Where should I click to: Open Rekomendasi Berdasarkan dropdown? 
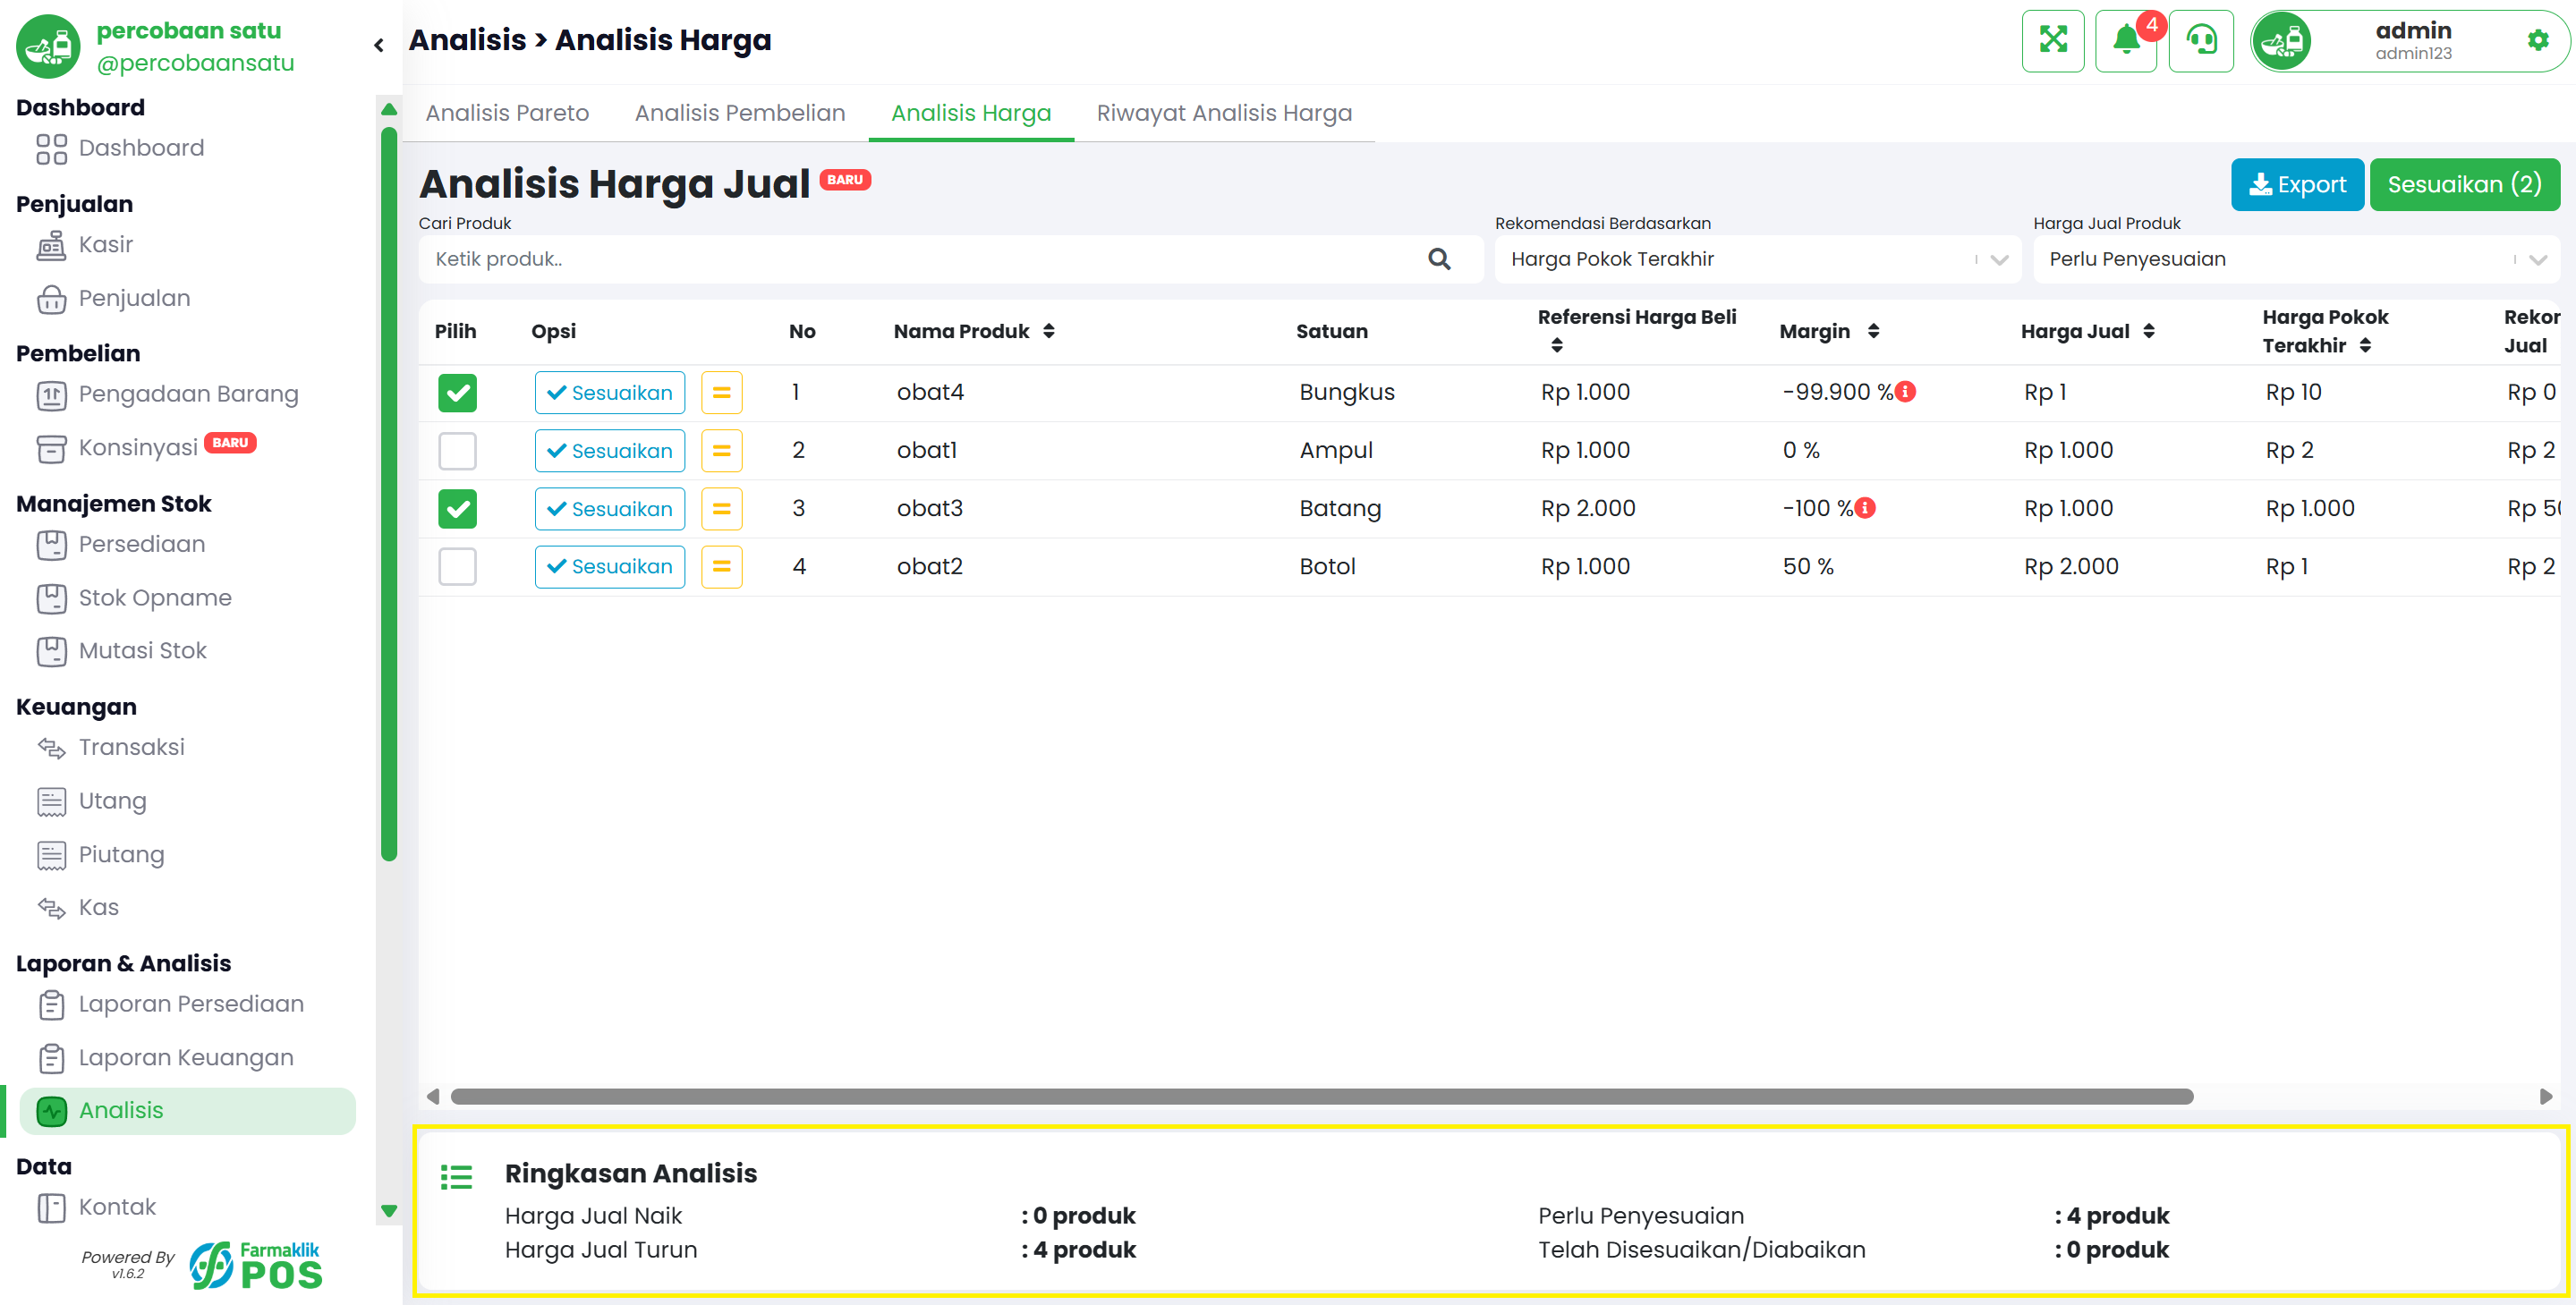[x=1757, y=259]
